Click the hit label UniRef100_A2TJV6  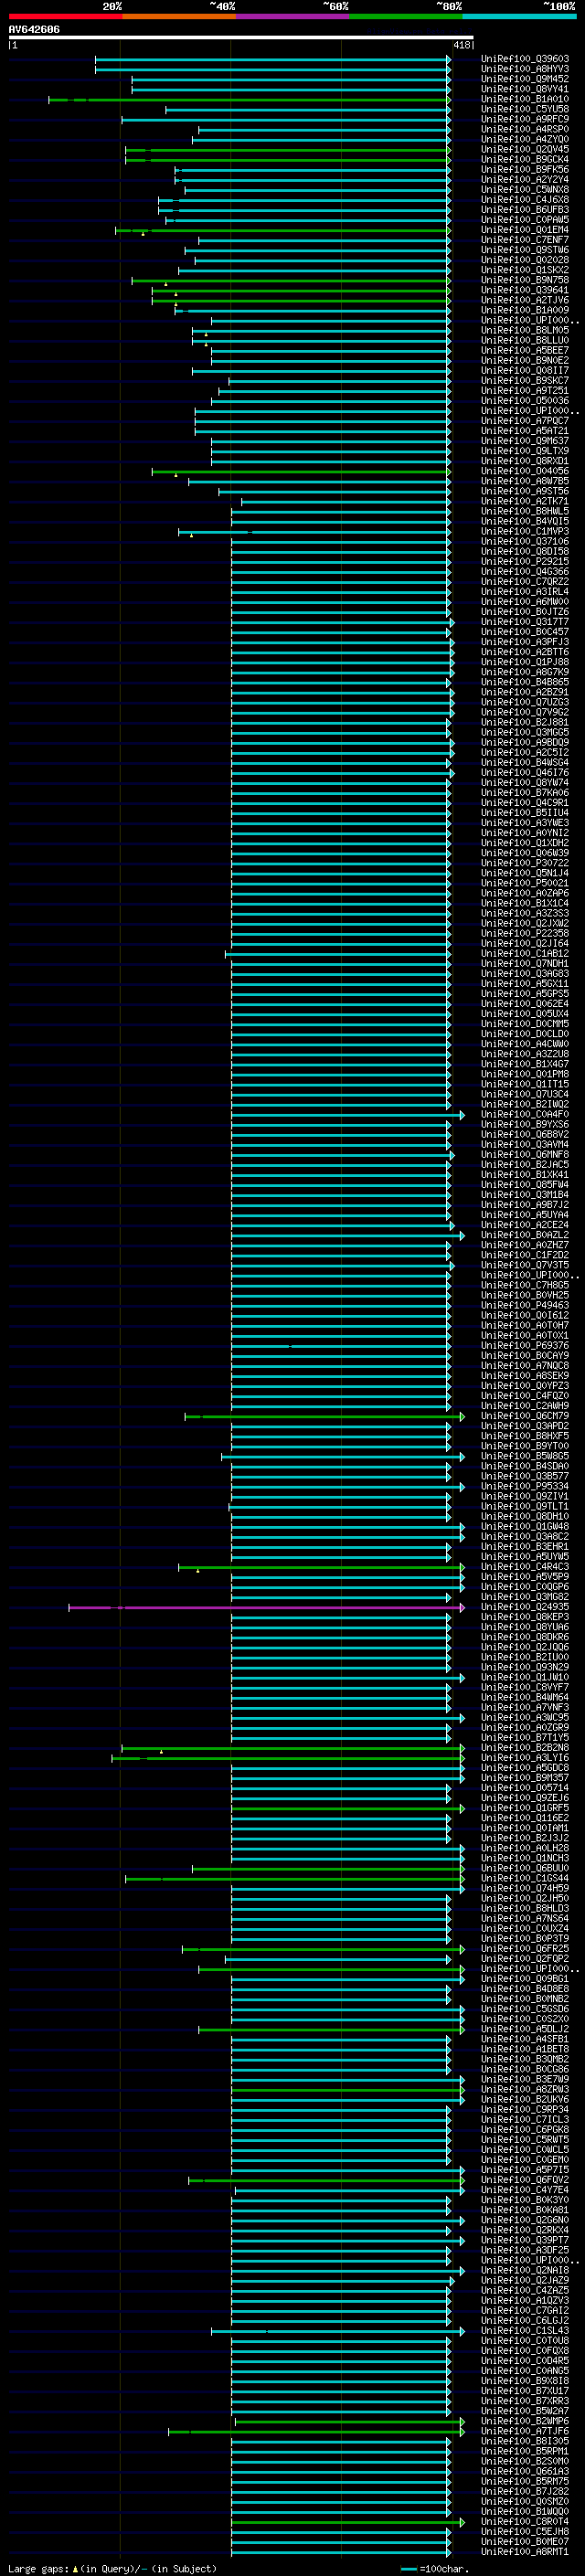pos(525,300)
